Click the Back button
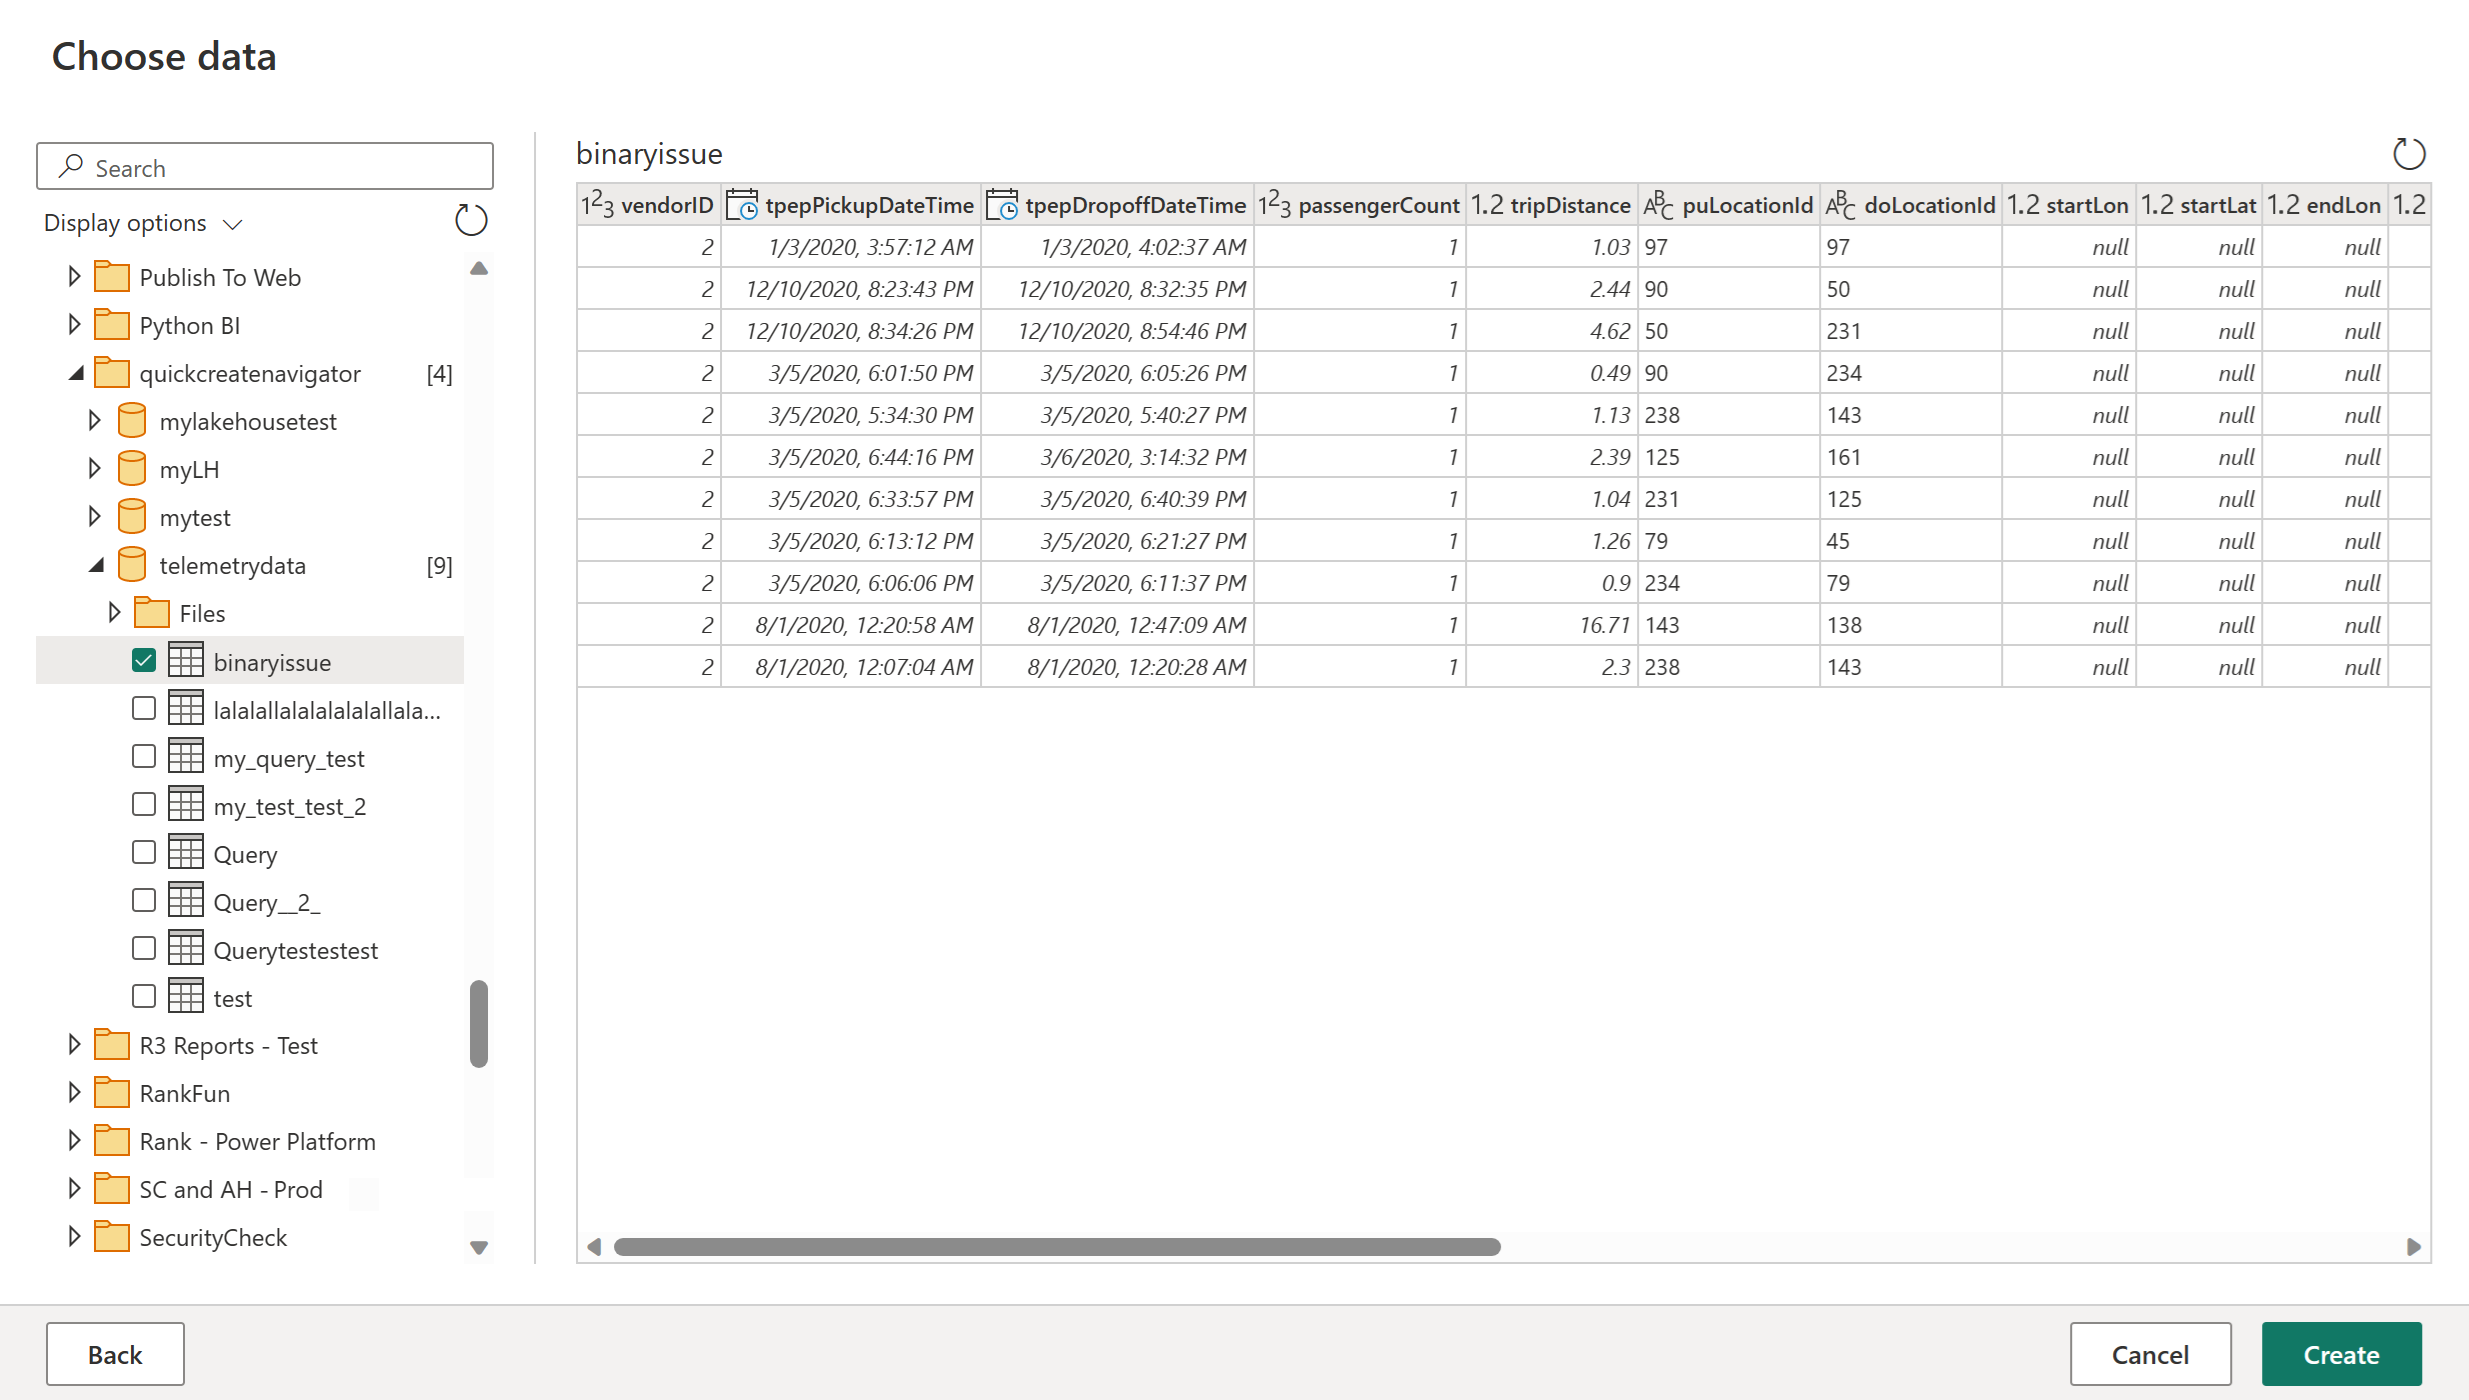Screen dimensions: 2469x1400 coord(114,1353)
